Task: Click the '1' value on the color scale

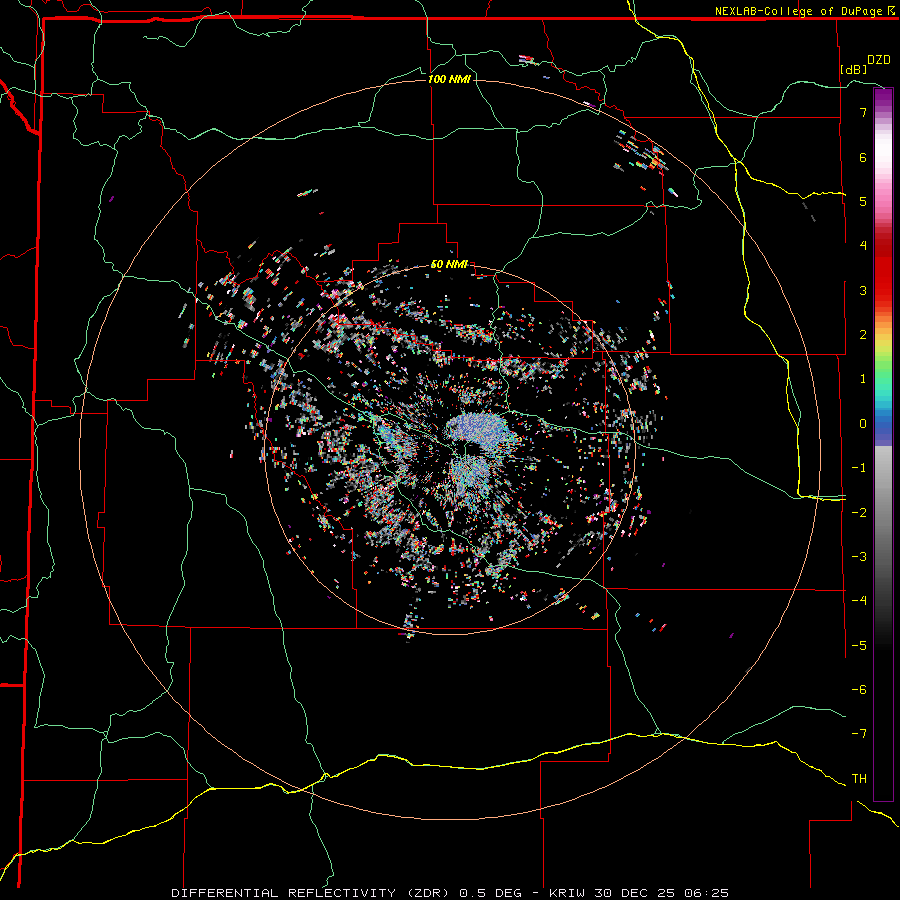Action: click(863, 379)
